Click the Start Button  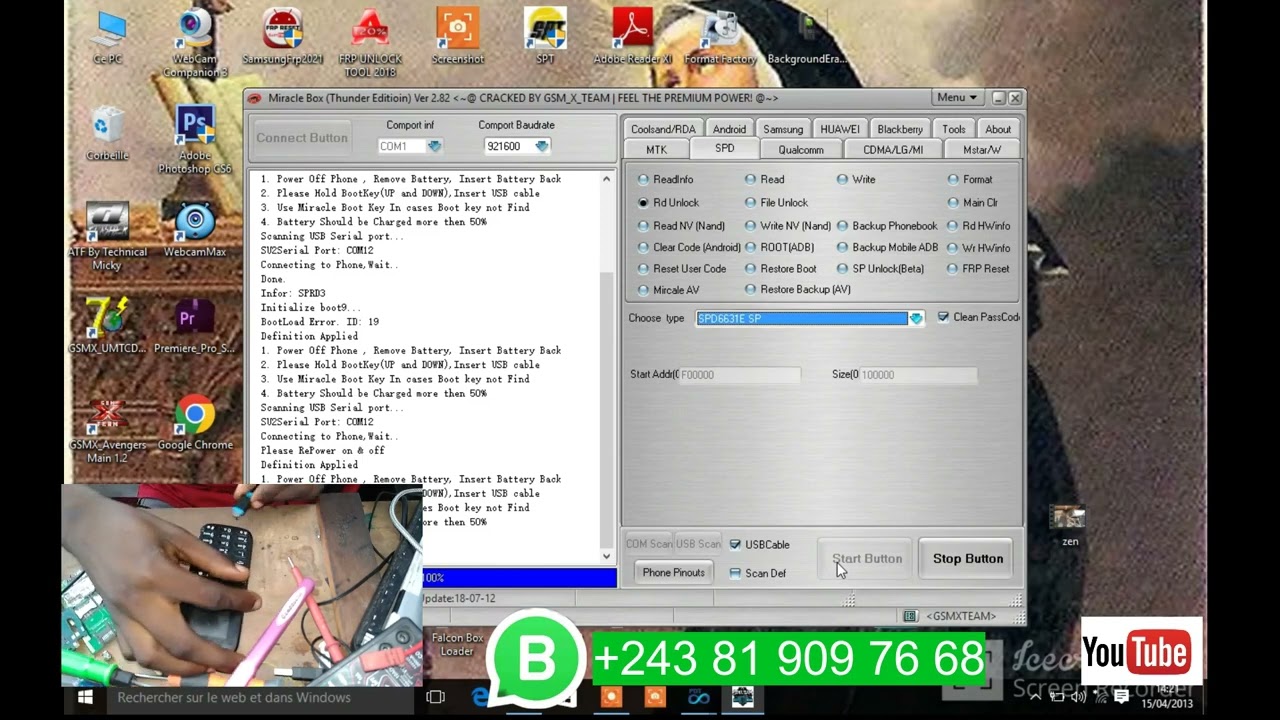(867, 558)
